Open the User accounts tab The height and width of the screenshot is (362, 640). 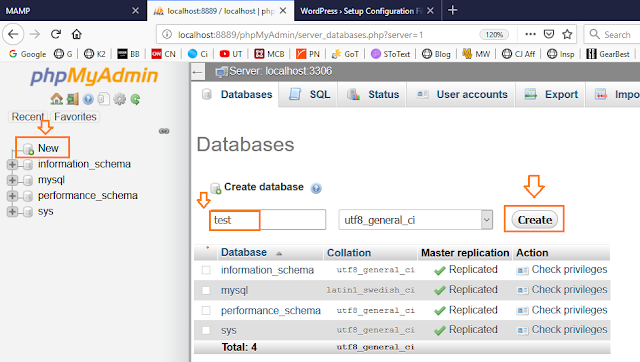(x=461, y=94)
